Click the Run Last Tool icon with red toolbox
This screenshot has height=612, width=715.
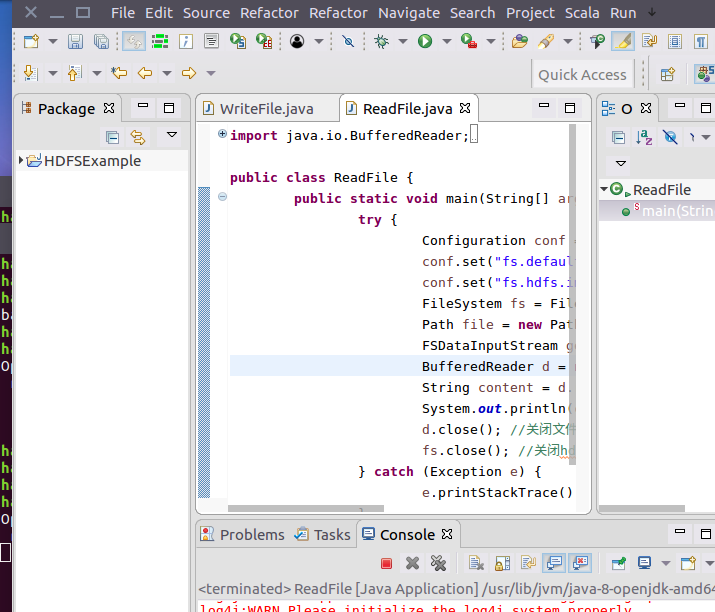tap(468, 41)
